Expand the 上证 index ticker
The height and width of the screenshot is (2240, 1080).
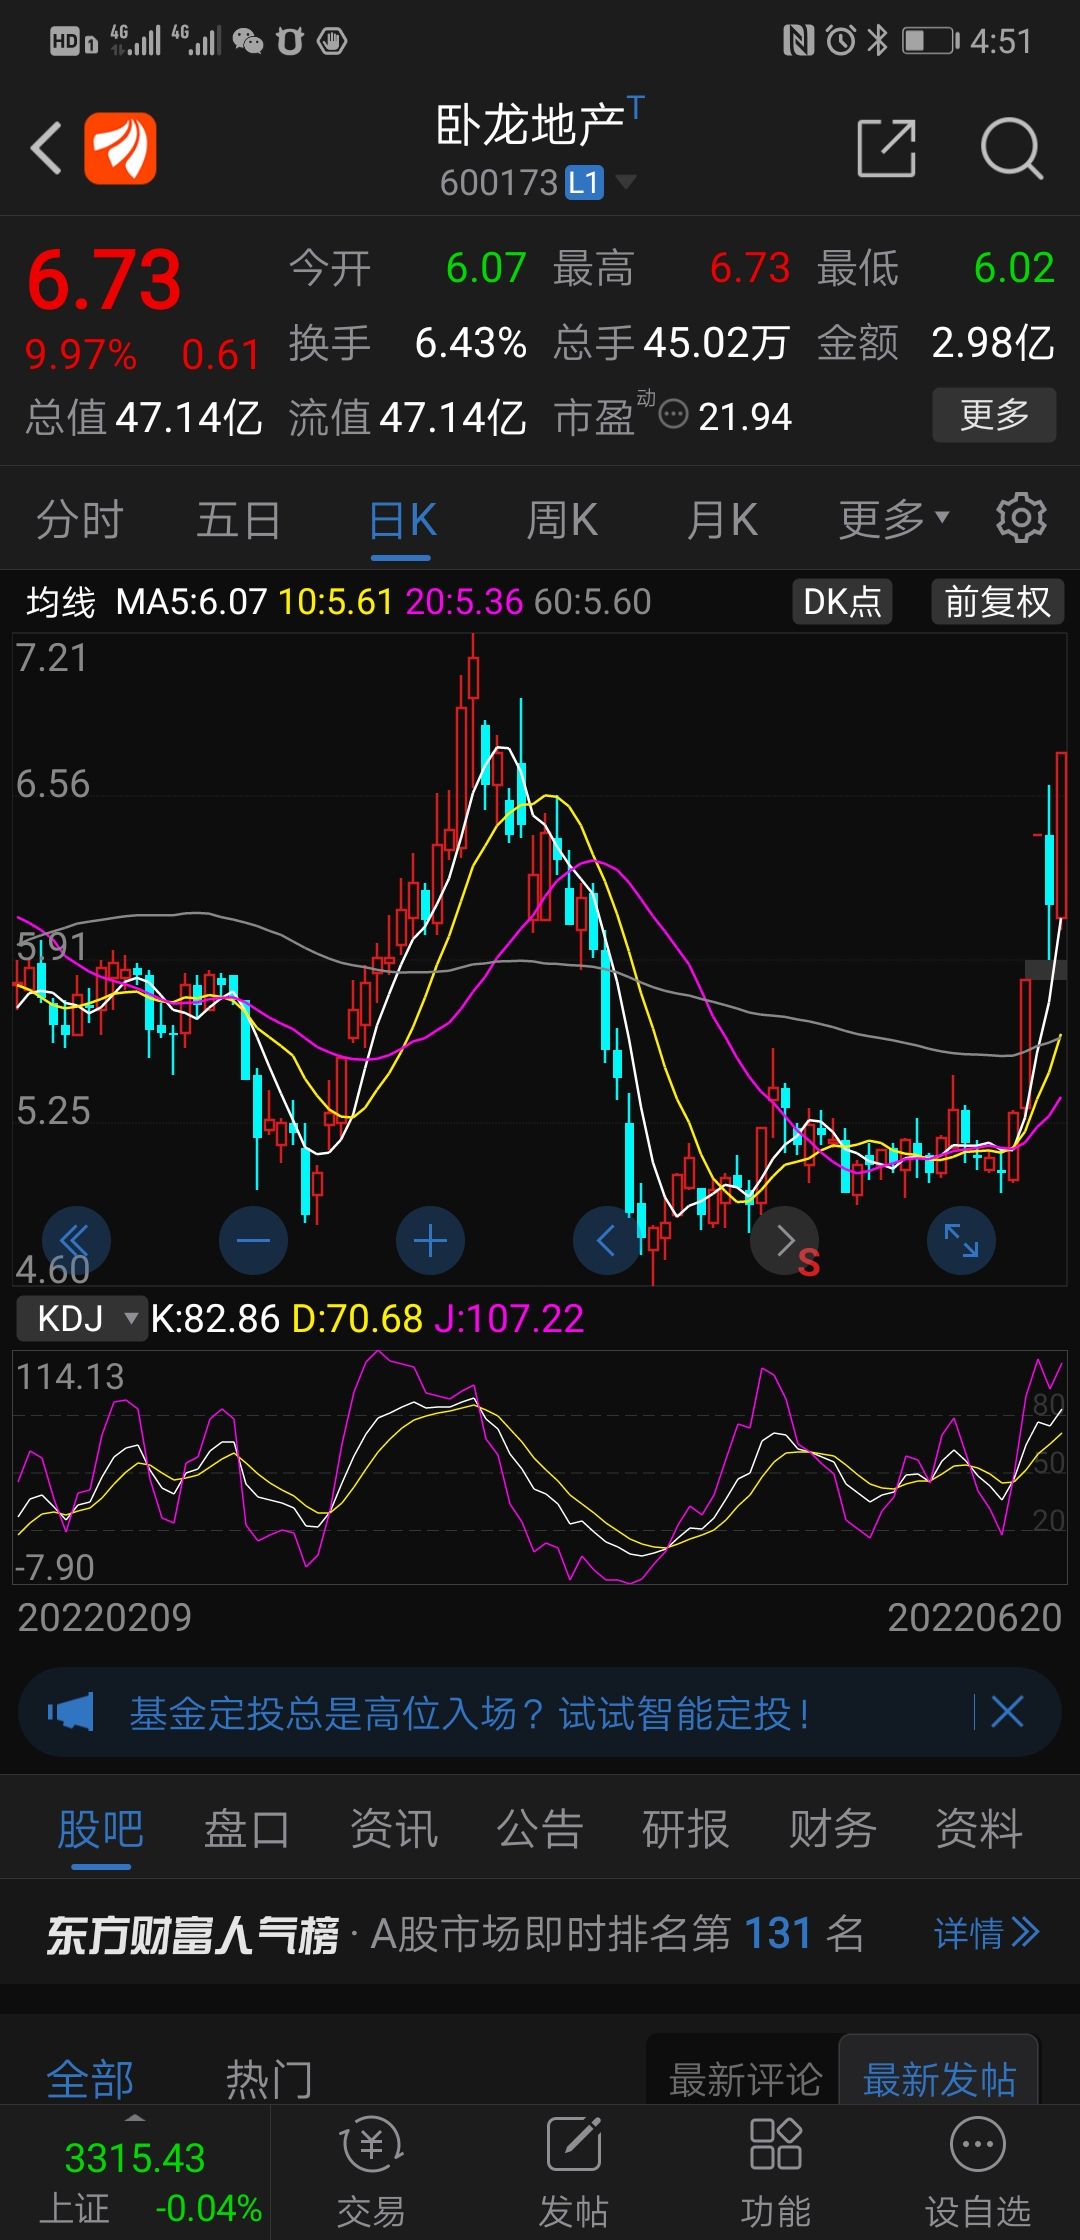tap(135, 2172)
